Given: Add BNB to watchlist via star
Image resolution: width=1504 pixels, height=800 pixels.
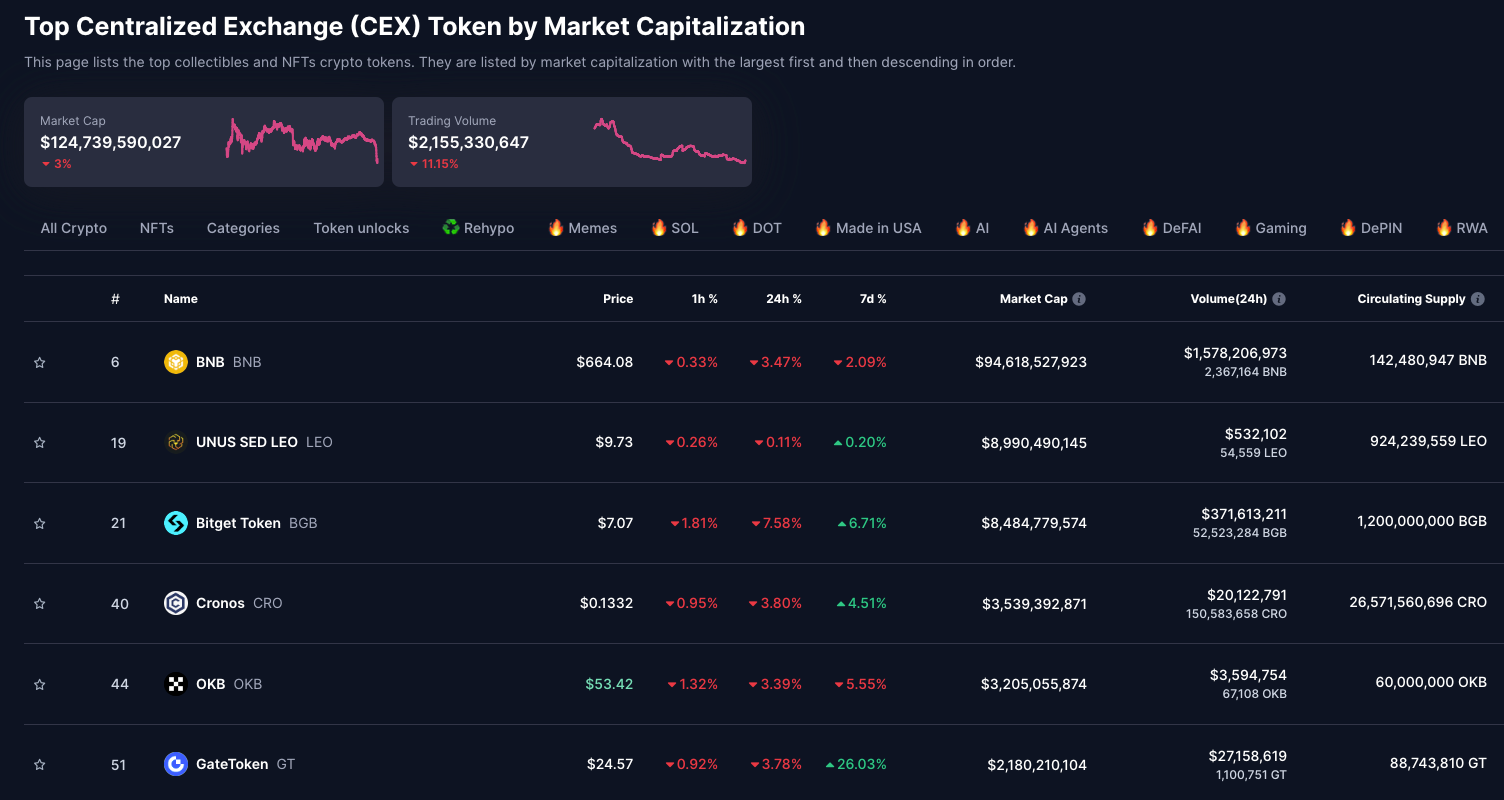Looking at the screenshot, I should [39, 362].
